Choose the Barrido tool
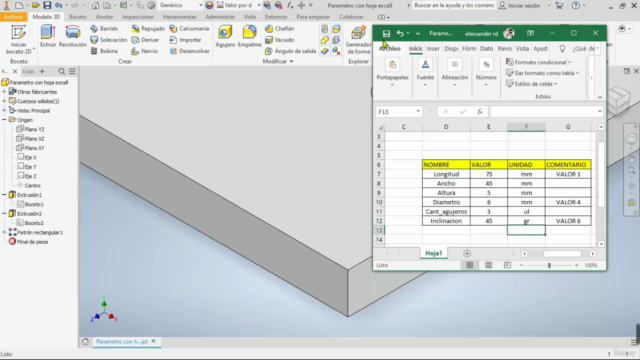Screen dimensions: 640x360 [x=104, y=29]
